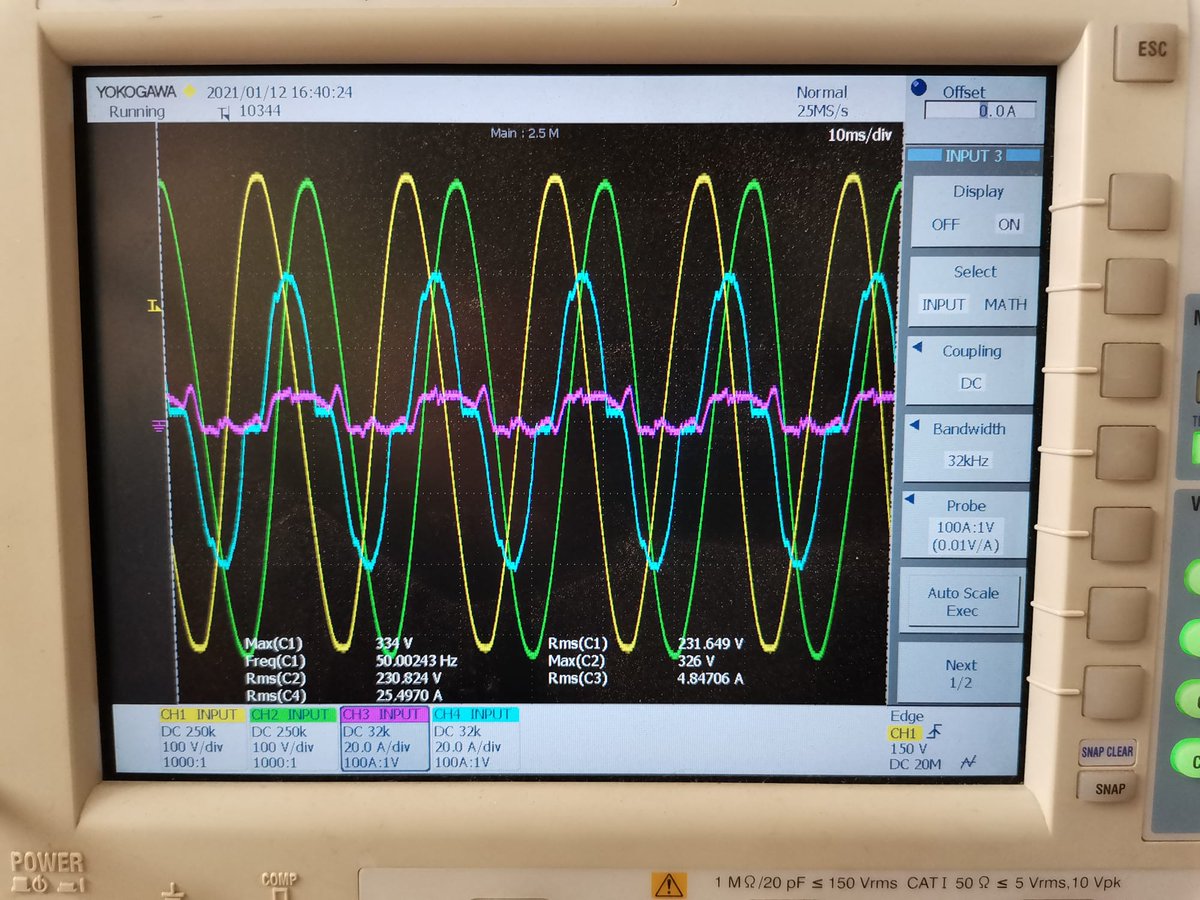Click the Offset 0.0A field

pos(979,111)
